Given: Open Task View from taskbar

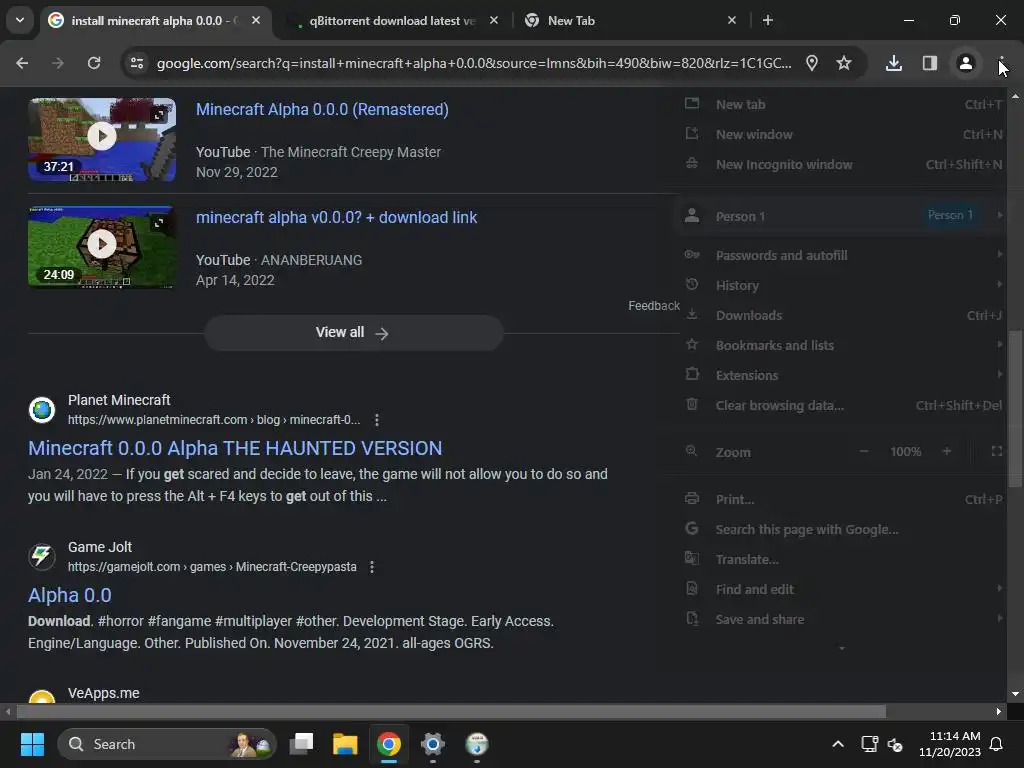Looking at the screenshot, I should click(302, 744).
